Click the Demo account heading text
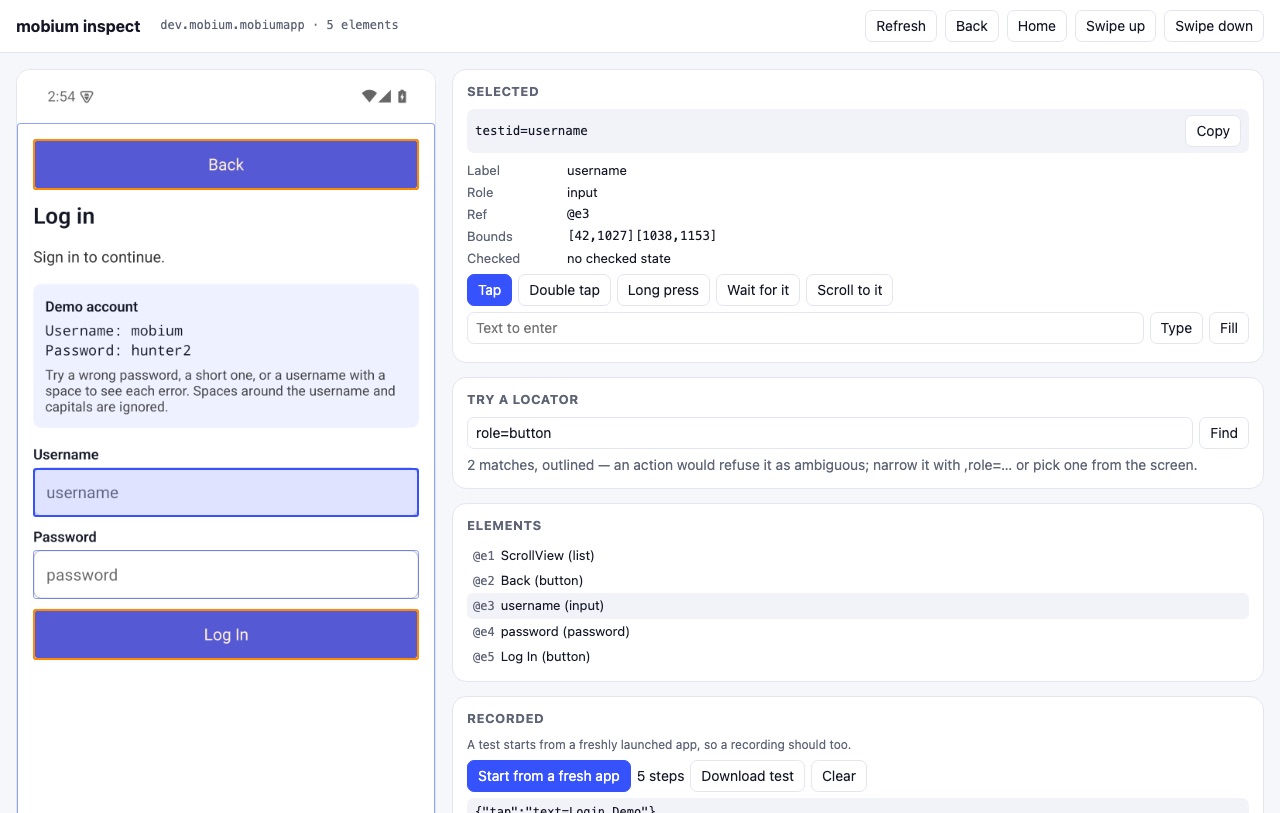This screenshot has width=1280, height=813. click(92, 307)
